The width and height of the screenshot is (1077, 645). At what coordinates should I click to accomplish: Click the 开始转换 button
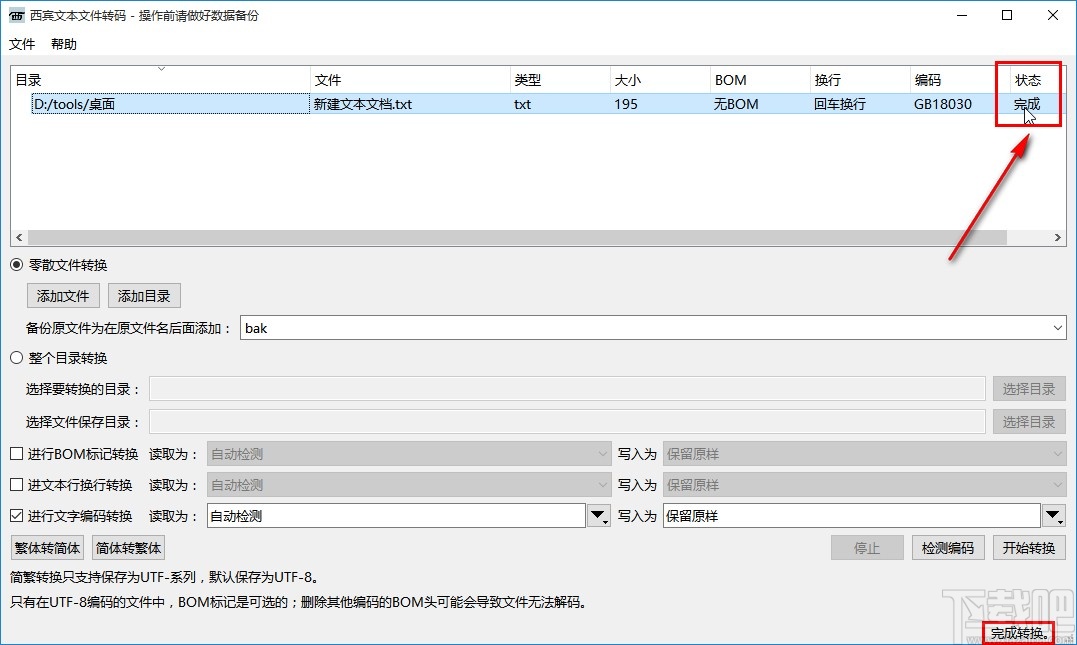tap(1028, 547)
